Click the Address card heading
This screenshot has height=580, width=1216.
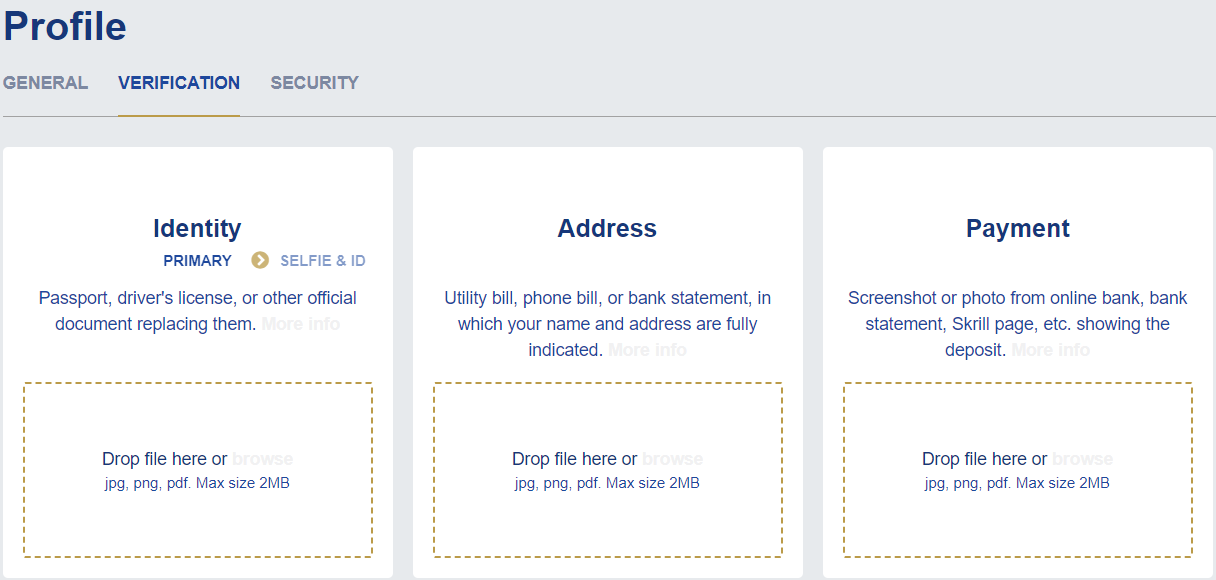point(607,229)
